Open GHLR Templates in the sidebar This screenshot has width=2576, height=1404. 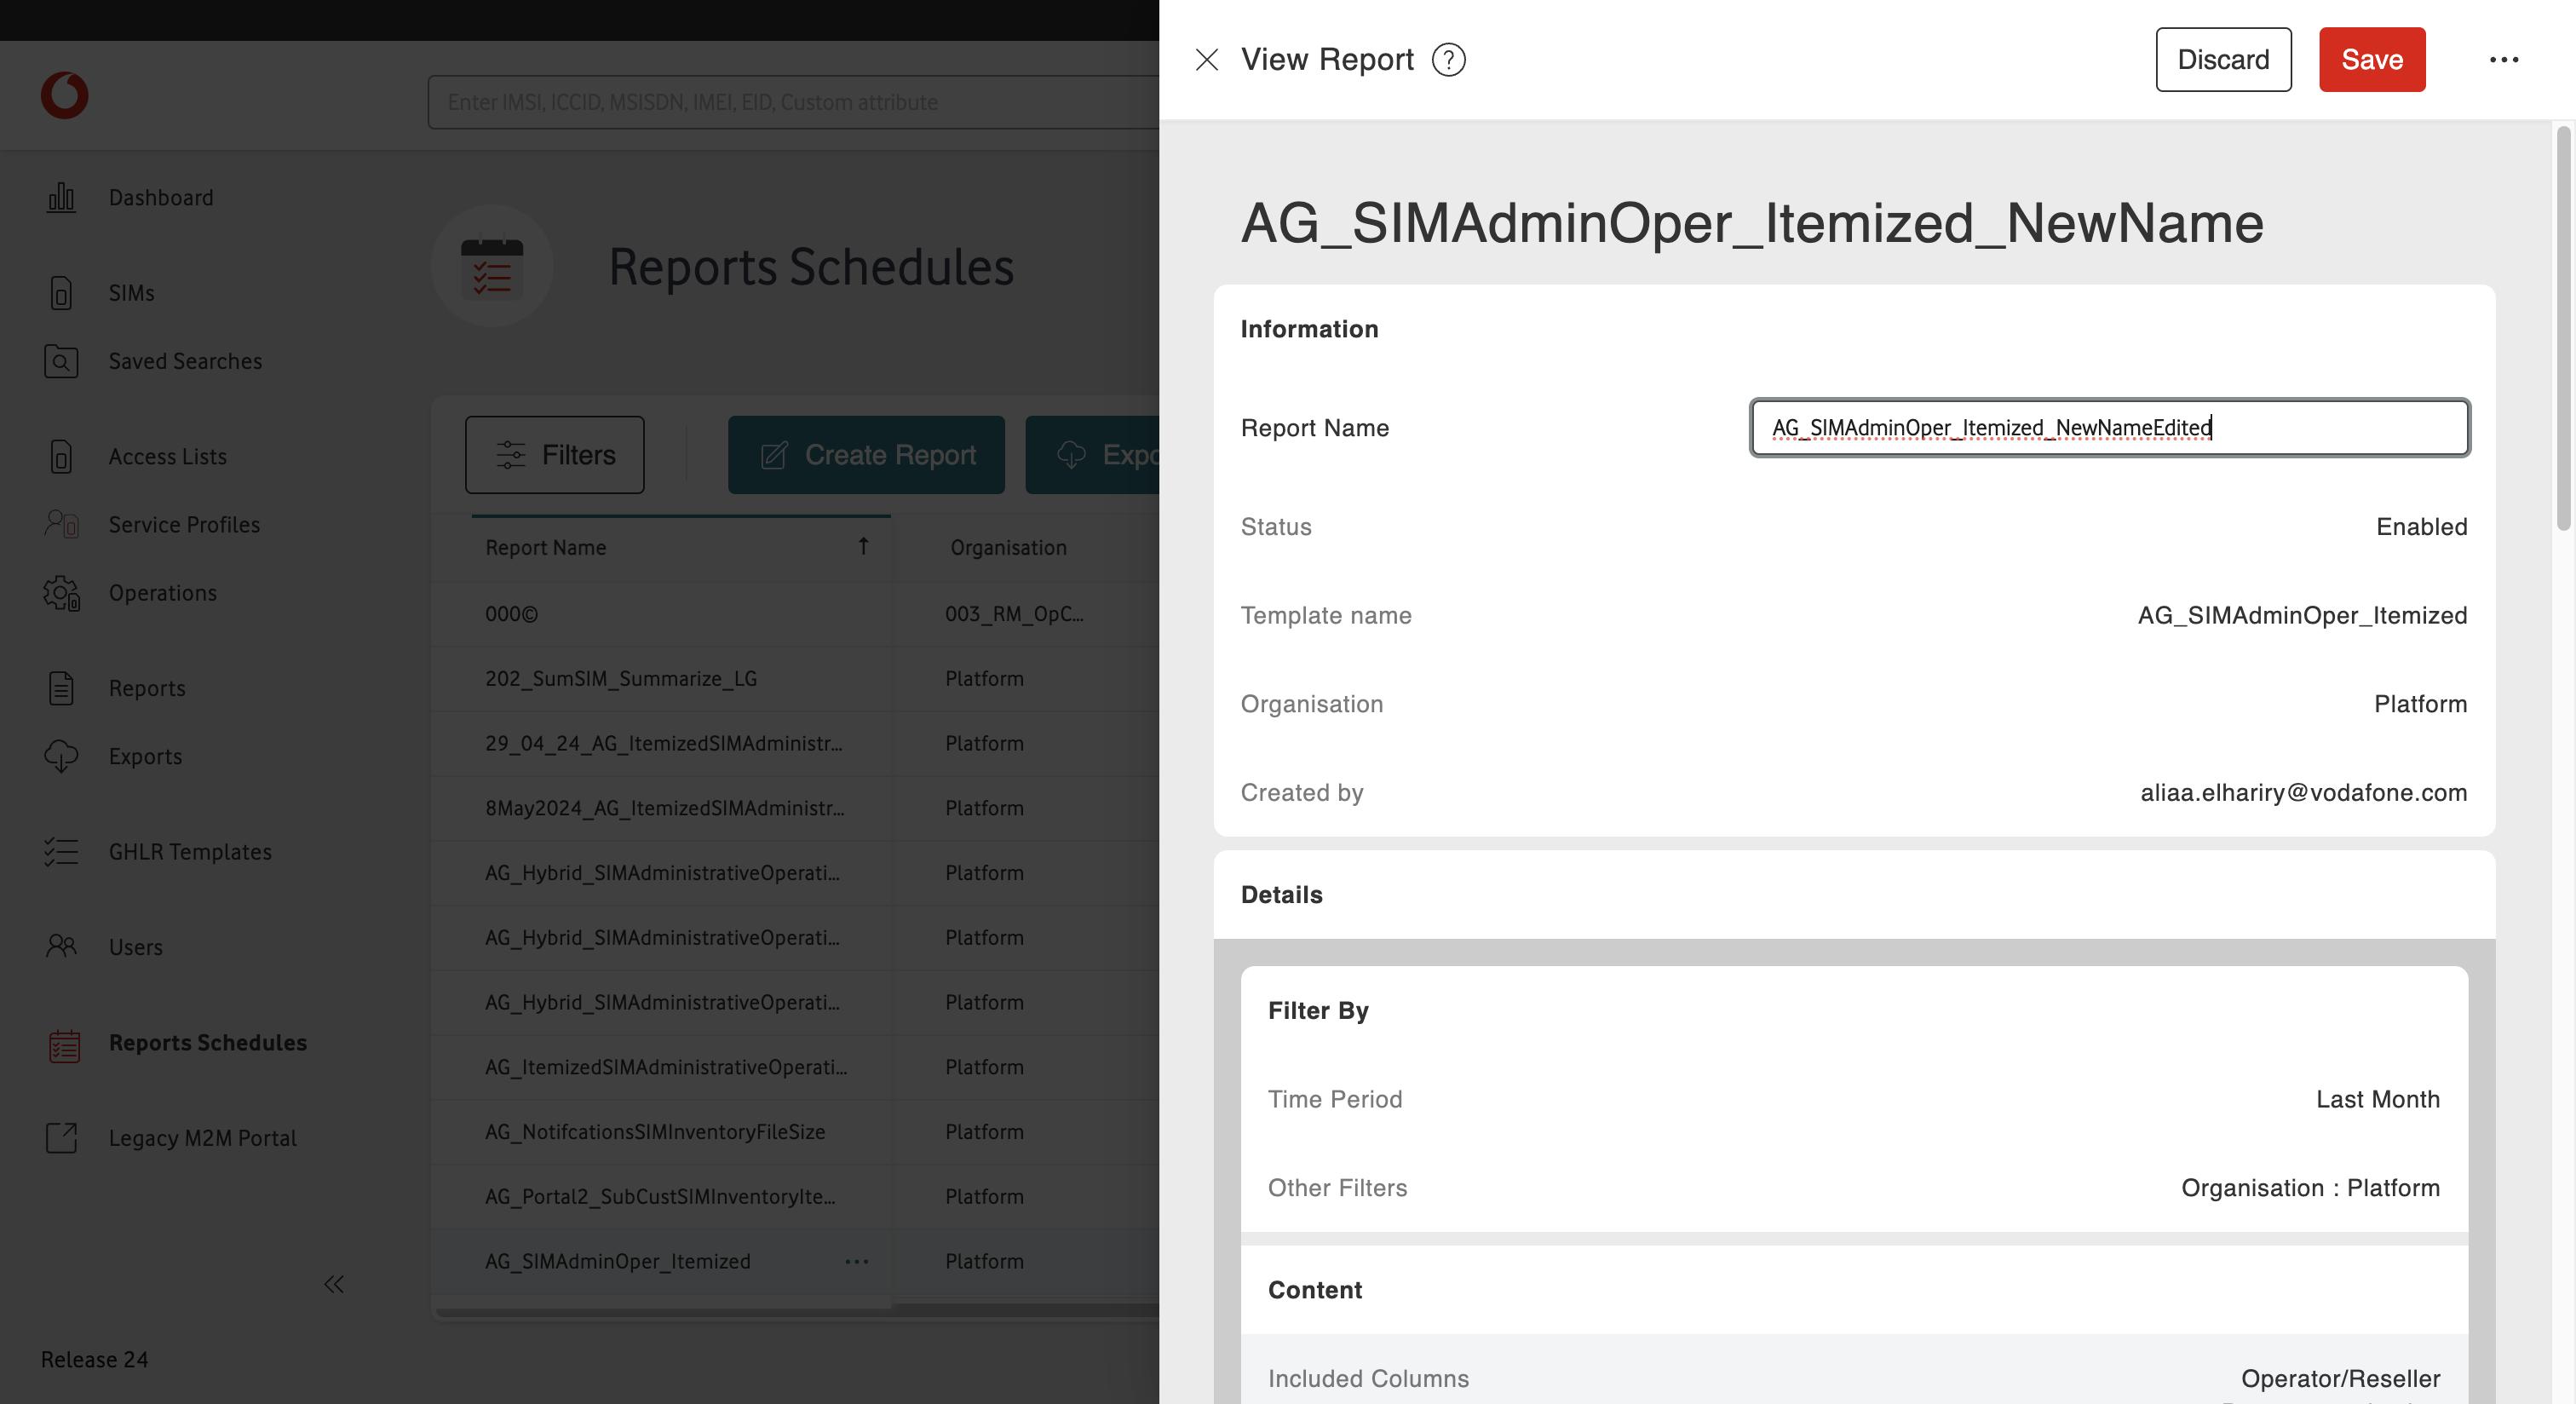pyautogui.click(x=190, y=852)
